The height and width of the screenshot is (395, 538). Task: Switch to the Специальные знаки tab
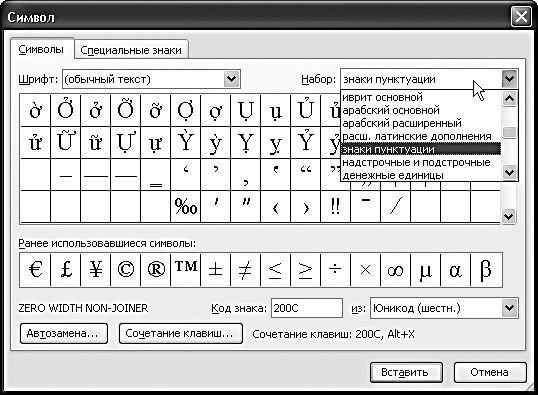tap(131, 50)
